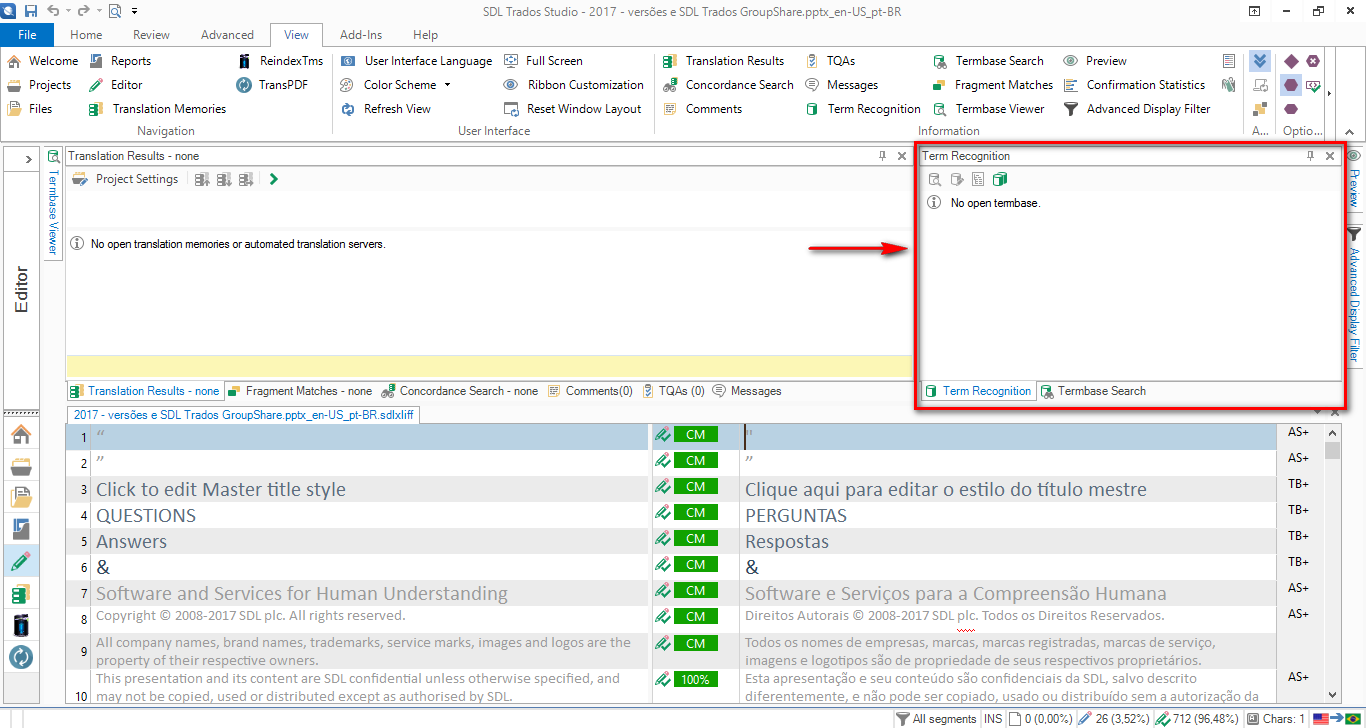Select the Comments(0) tab
The height and width of the screenshot is (728, 1366).
[x=590, y=391]
